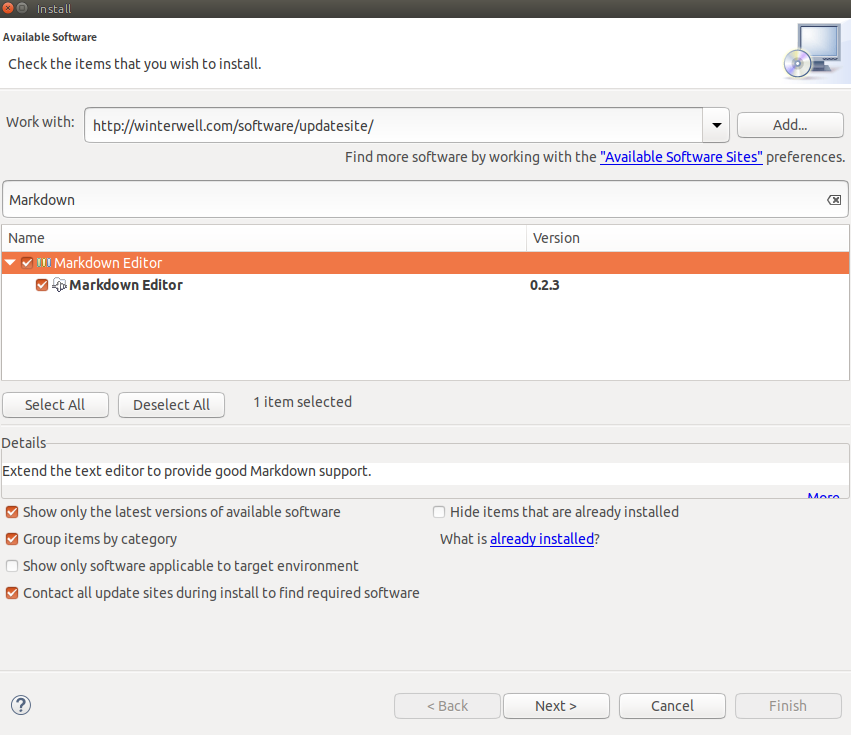Enable Show only software applicable to target environment

coord(11,565)
